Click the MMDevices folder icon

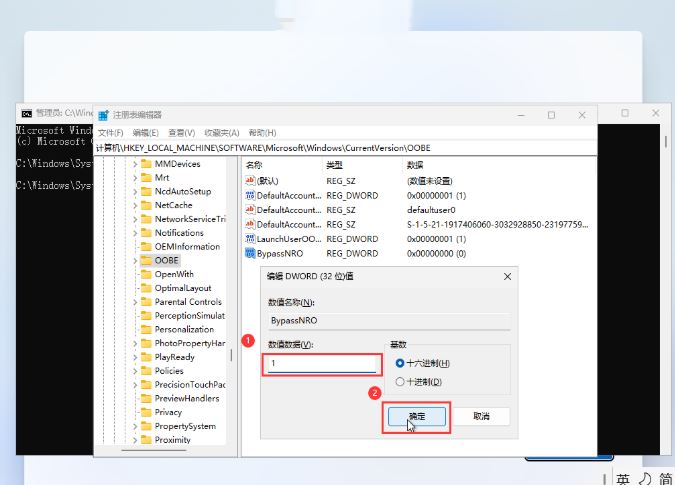(145, 163)
